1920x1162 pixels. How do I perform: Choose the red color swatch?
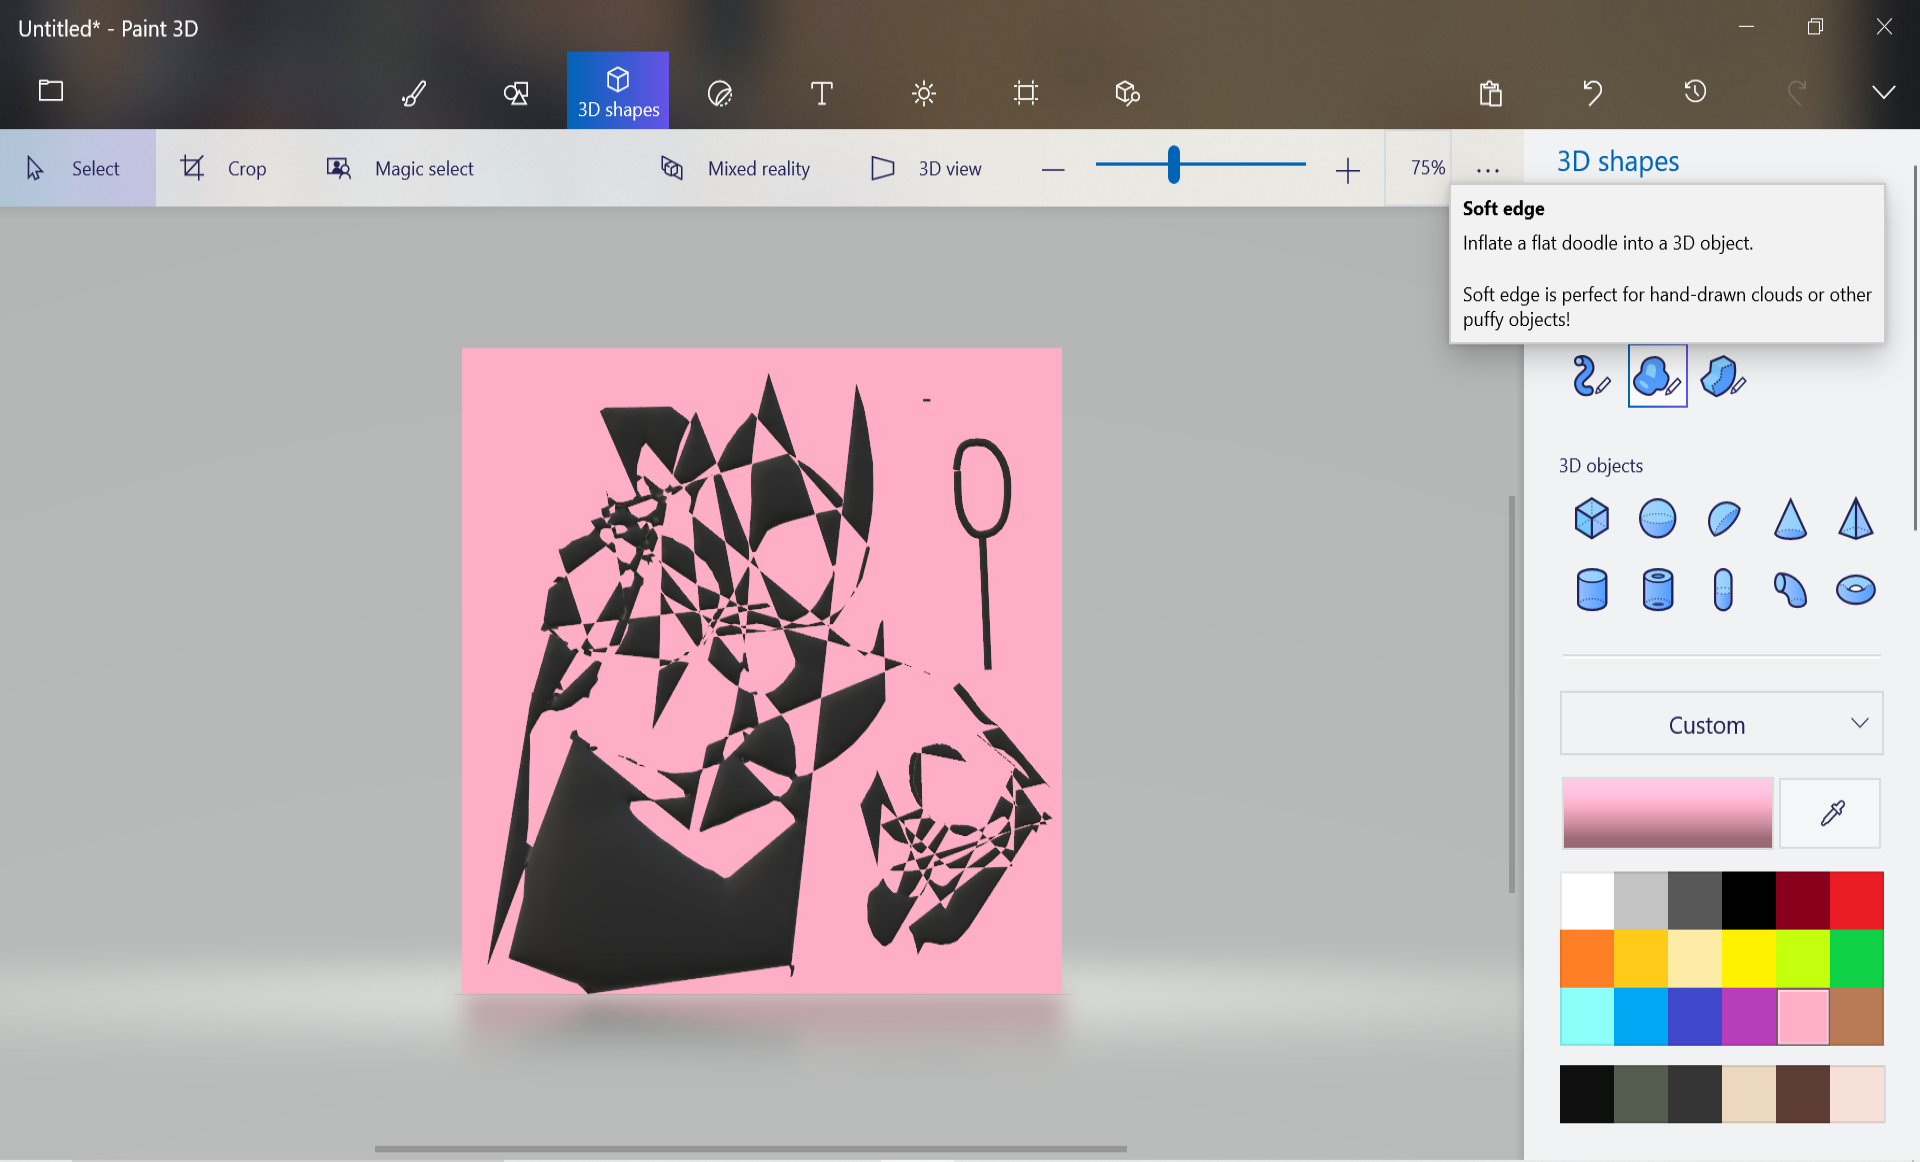tap(1856, 900)
